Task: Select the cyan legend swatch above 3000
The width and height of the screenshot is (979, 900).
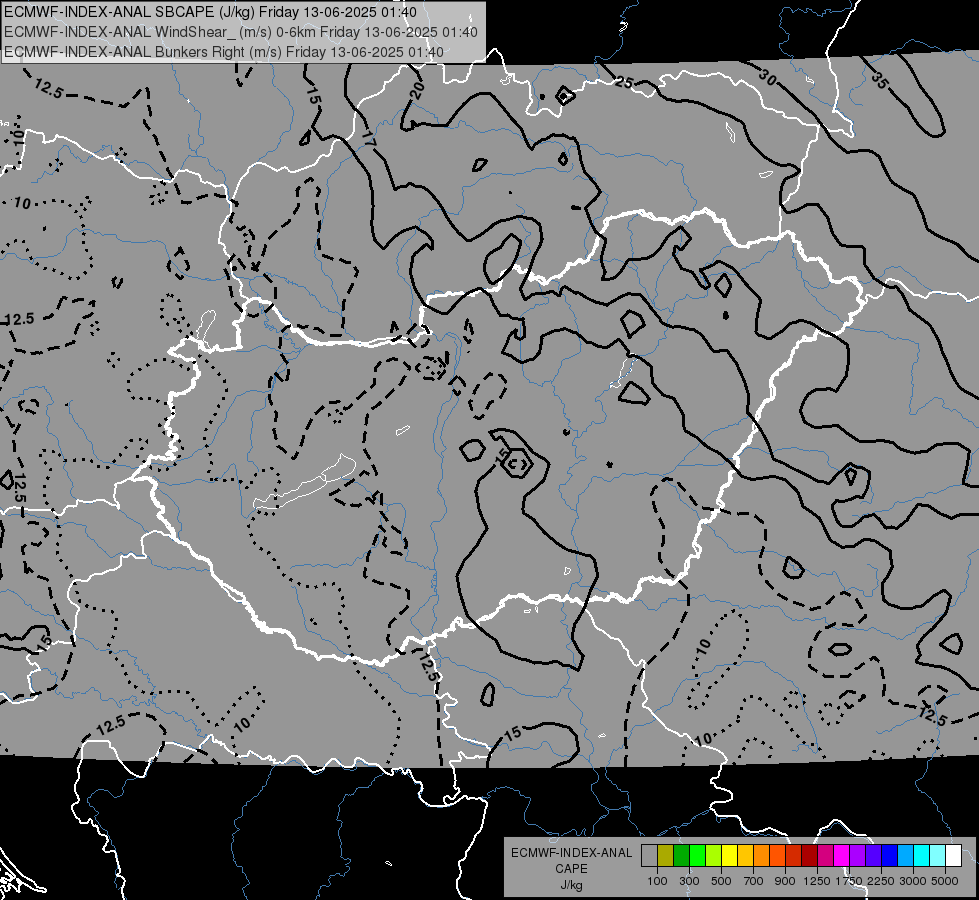Action: [x=922, y=856]
